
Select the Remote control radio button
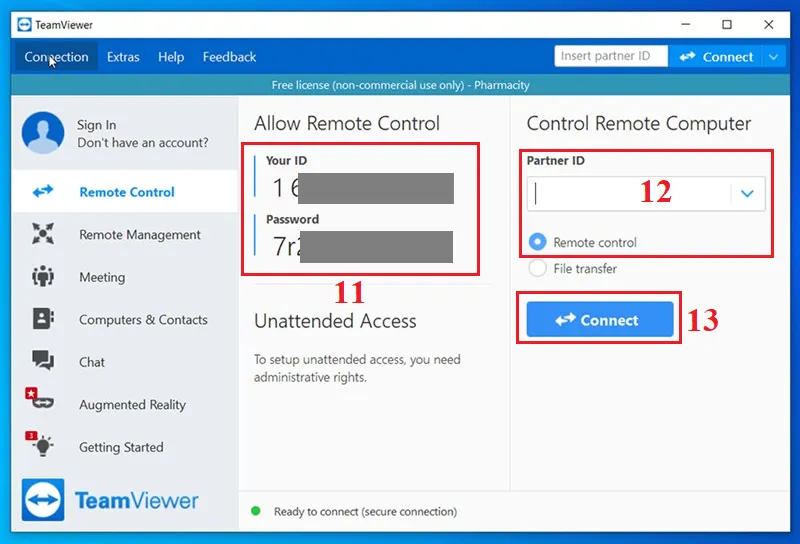pos(537,242)
